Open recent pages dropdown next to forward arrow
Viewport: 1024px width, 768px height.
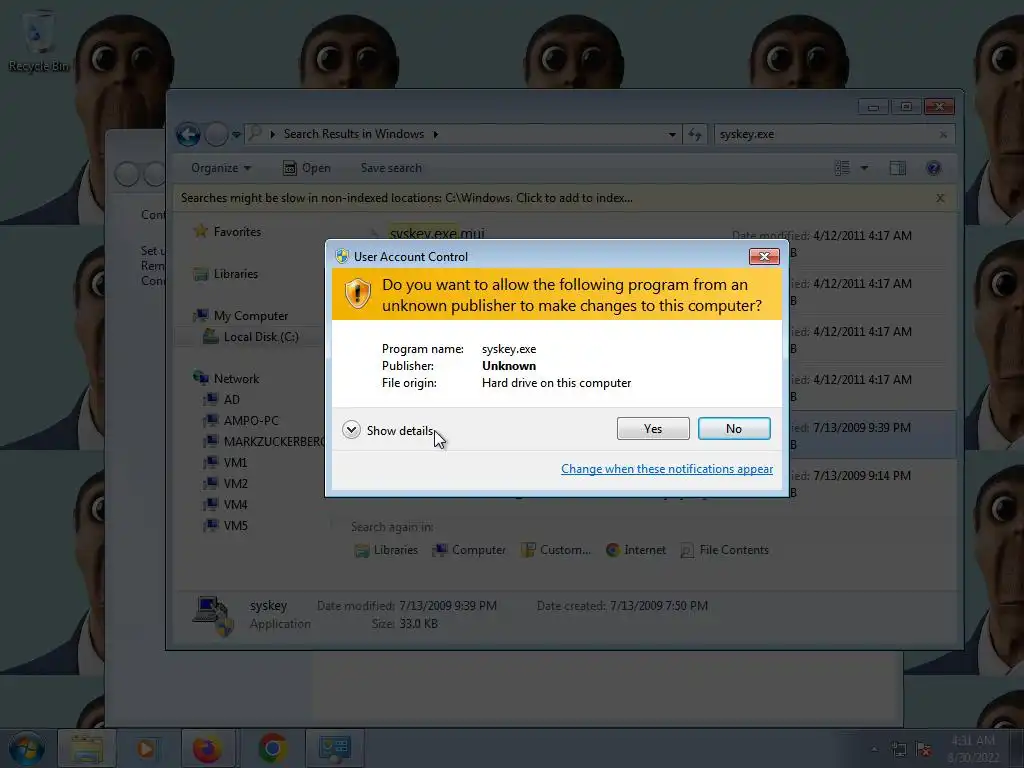(236, 135)
